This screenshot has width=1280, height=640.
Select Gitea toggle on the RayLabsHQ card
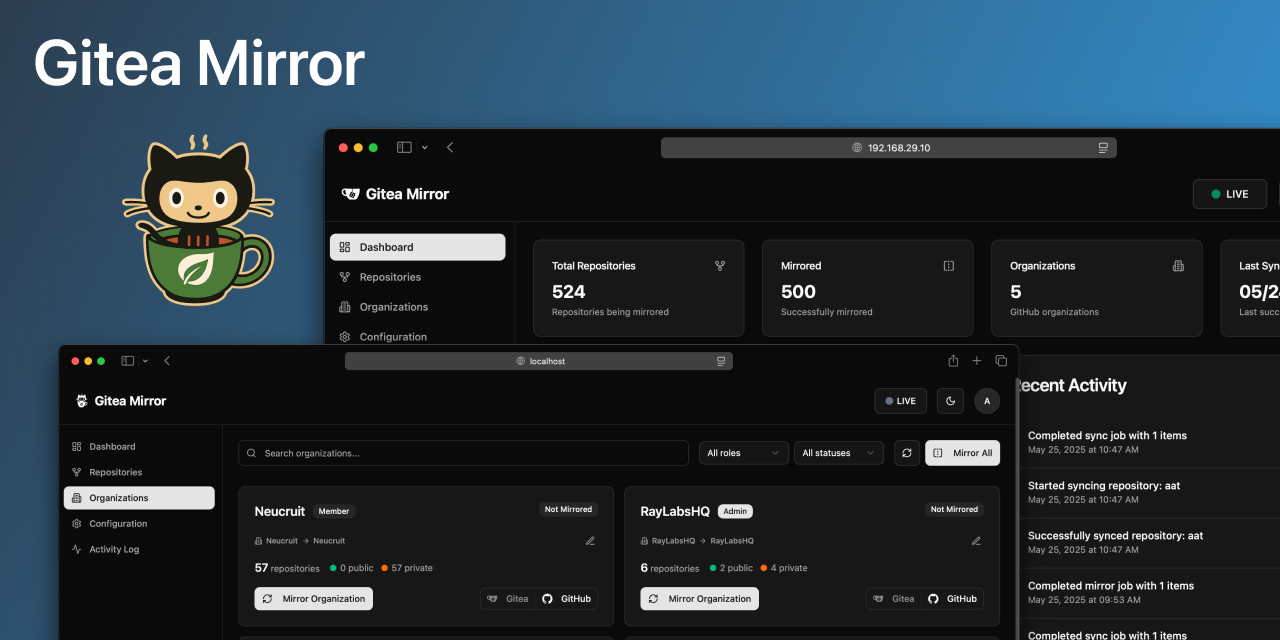click(893, 599)
